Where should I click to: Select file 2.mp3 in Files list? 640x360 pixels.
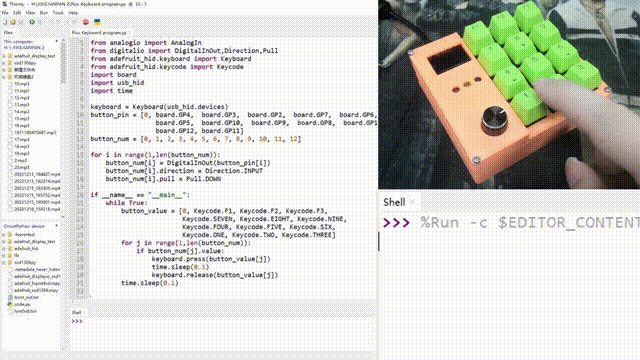[x=20, y=160]
